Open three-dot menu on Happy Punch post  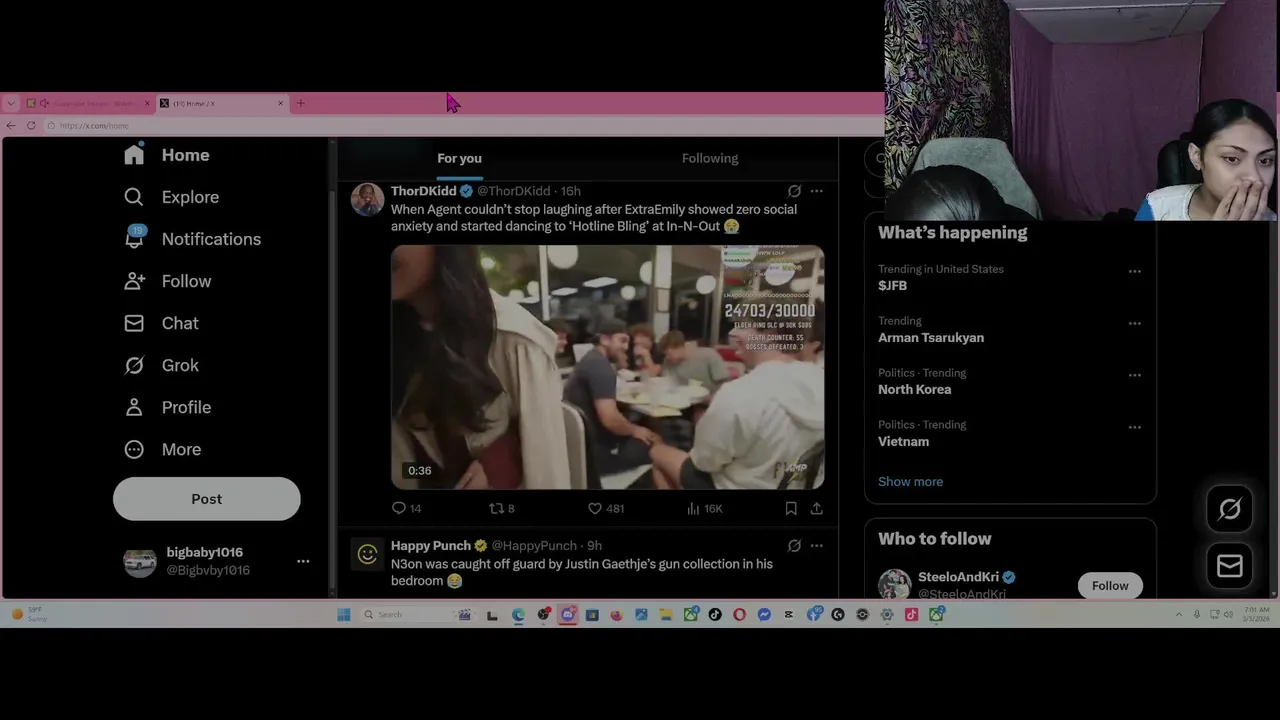[817, 546]
